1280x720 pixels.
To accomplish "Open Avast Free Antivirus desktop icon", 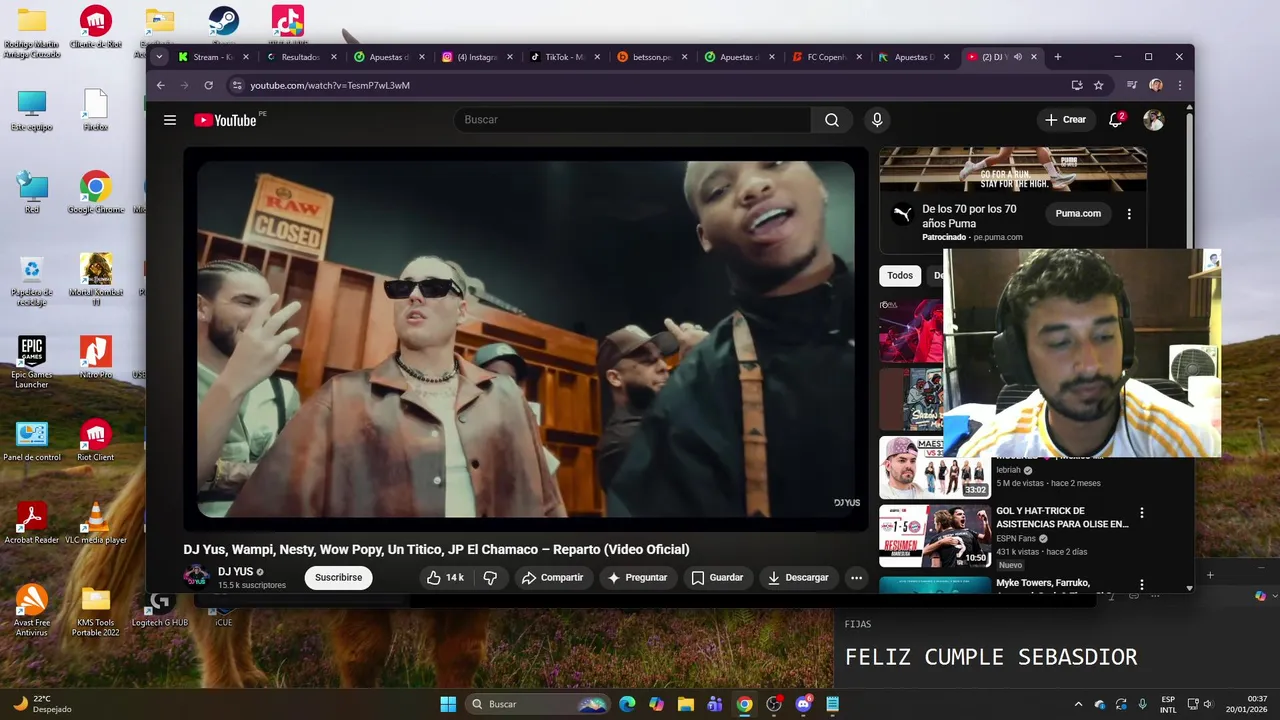I will click(31, 610).
